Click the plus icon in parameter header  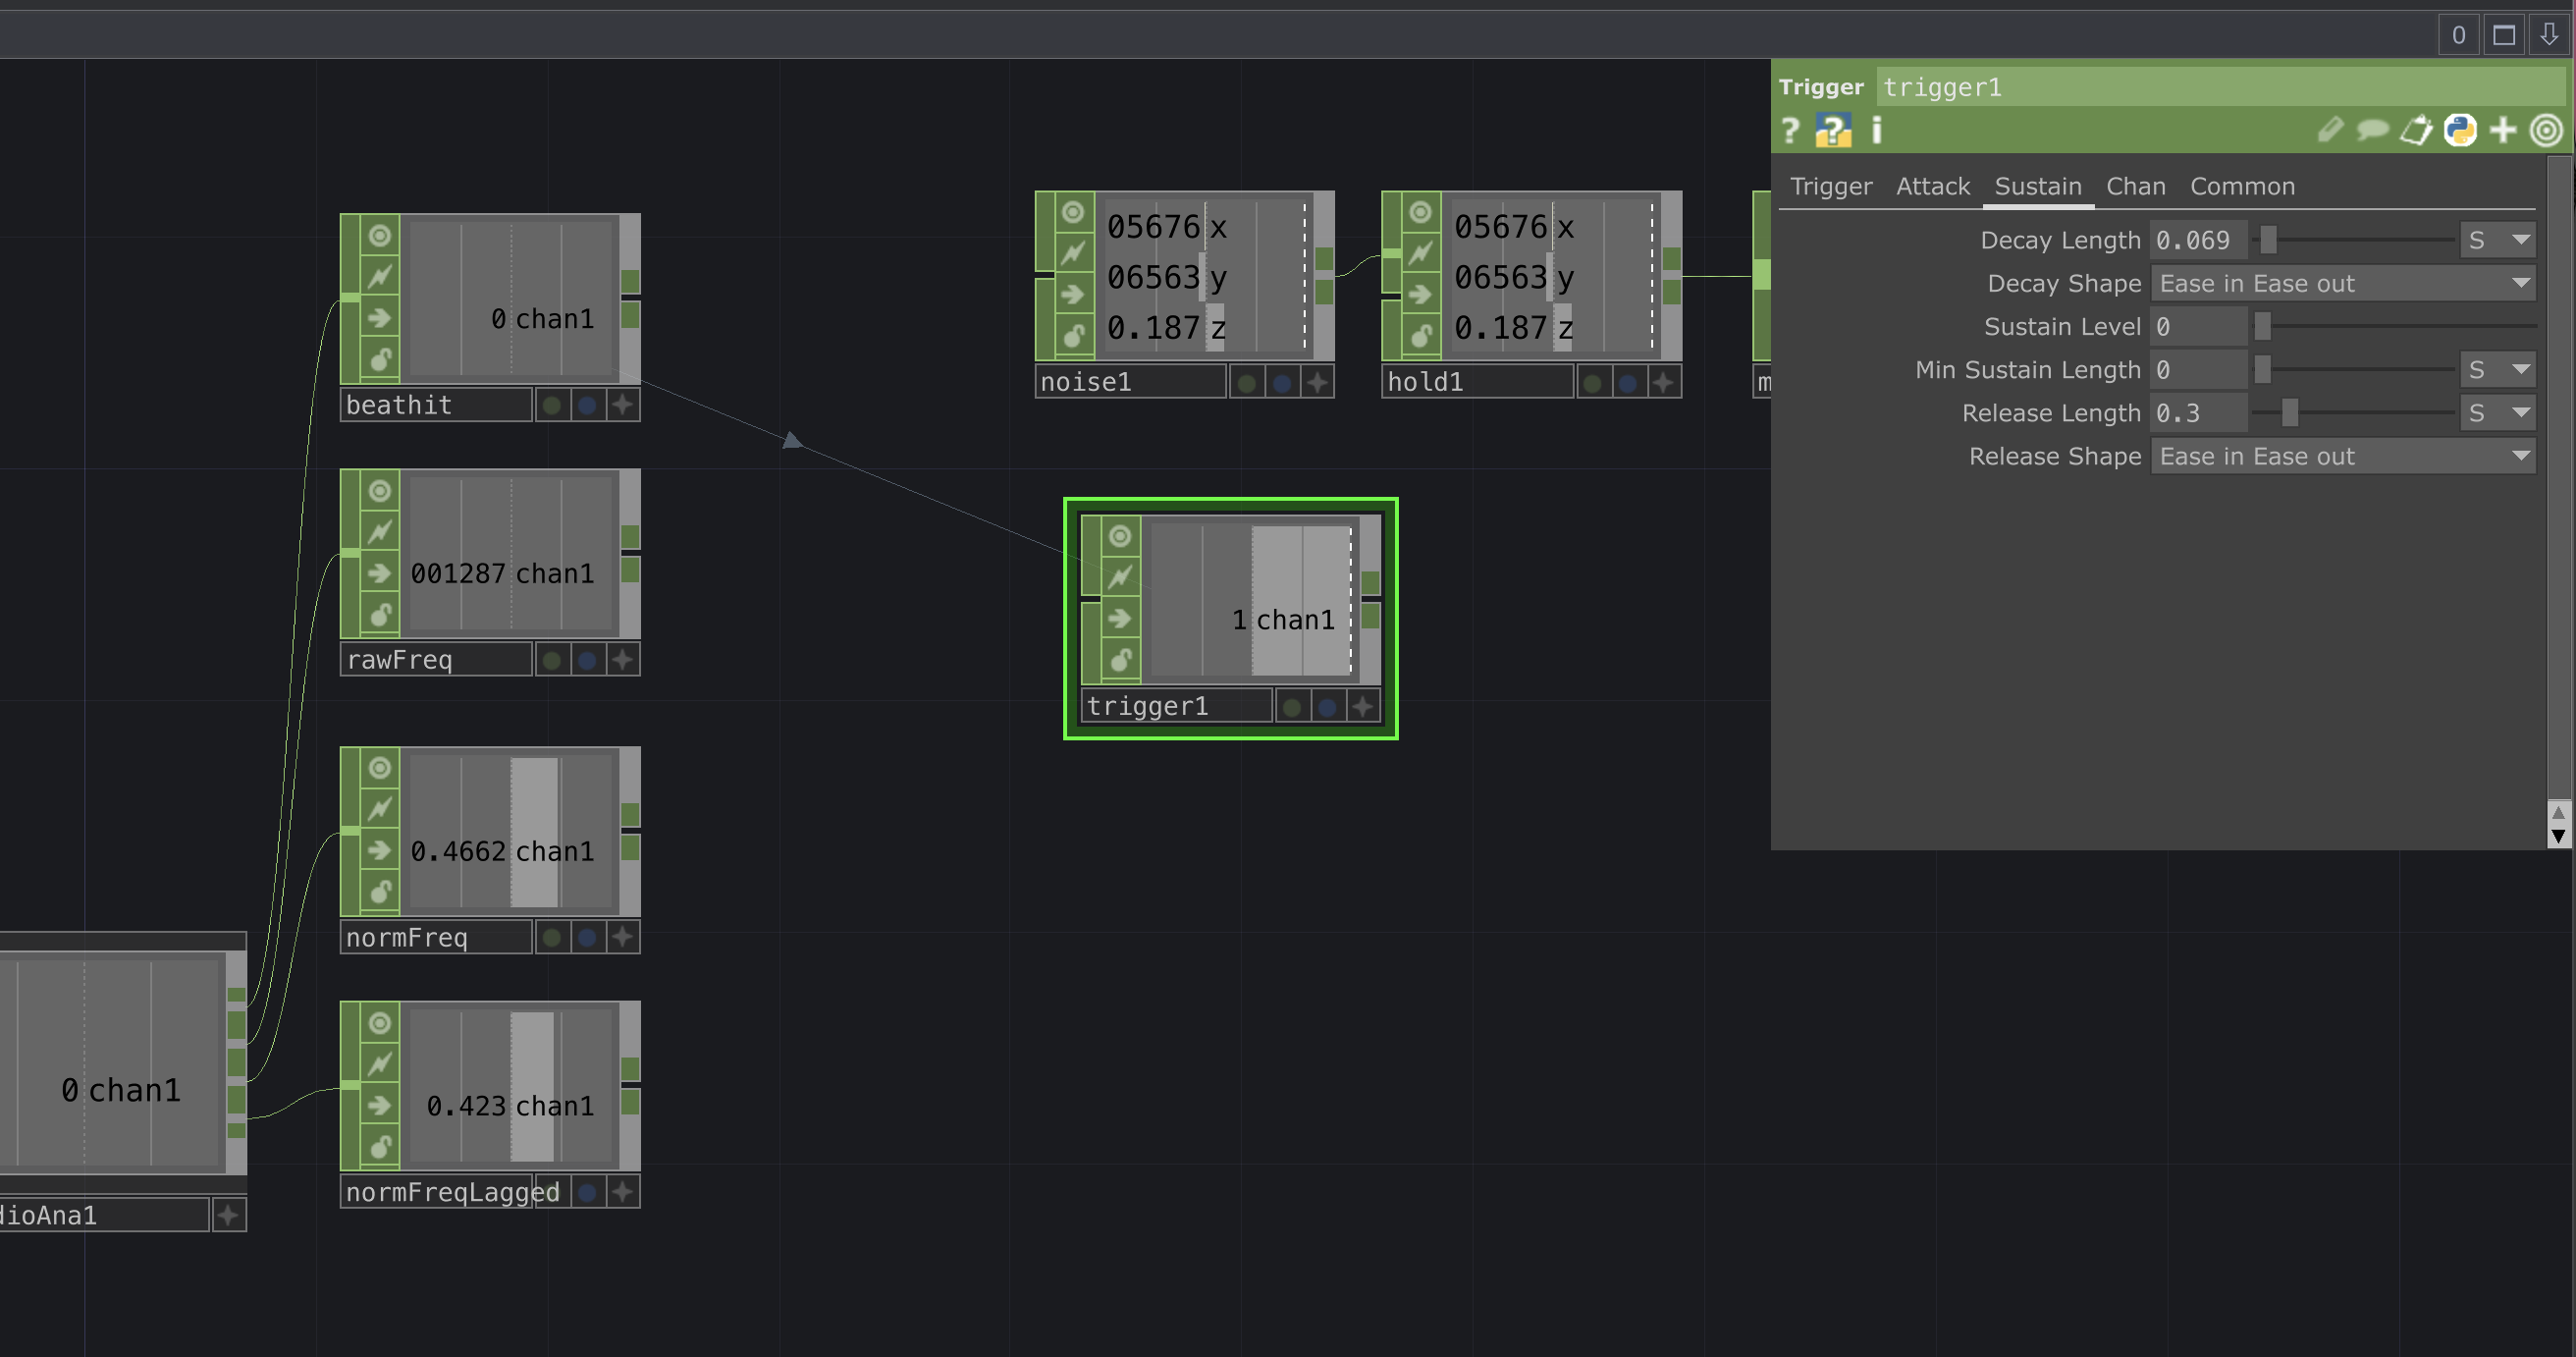click(2502, 131)
